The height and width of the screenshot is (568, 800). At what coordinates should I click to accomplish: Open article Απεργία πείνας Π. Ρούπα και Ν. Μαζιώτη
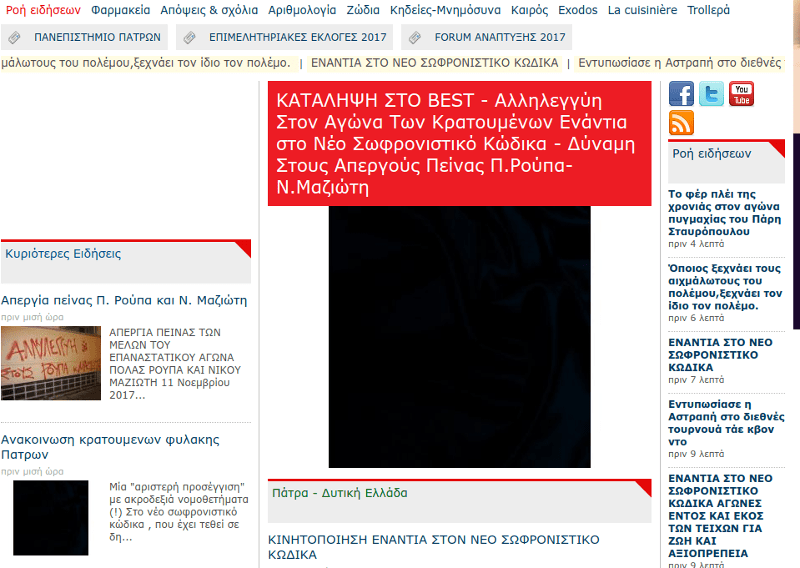coord(124,300)
